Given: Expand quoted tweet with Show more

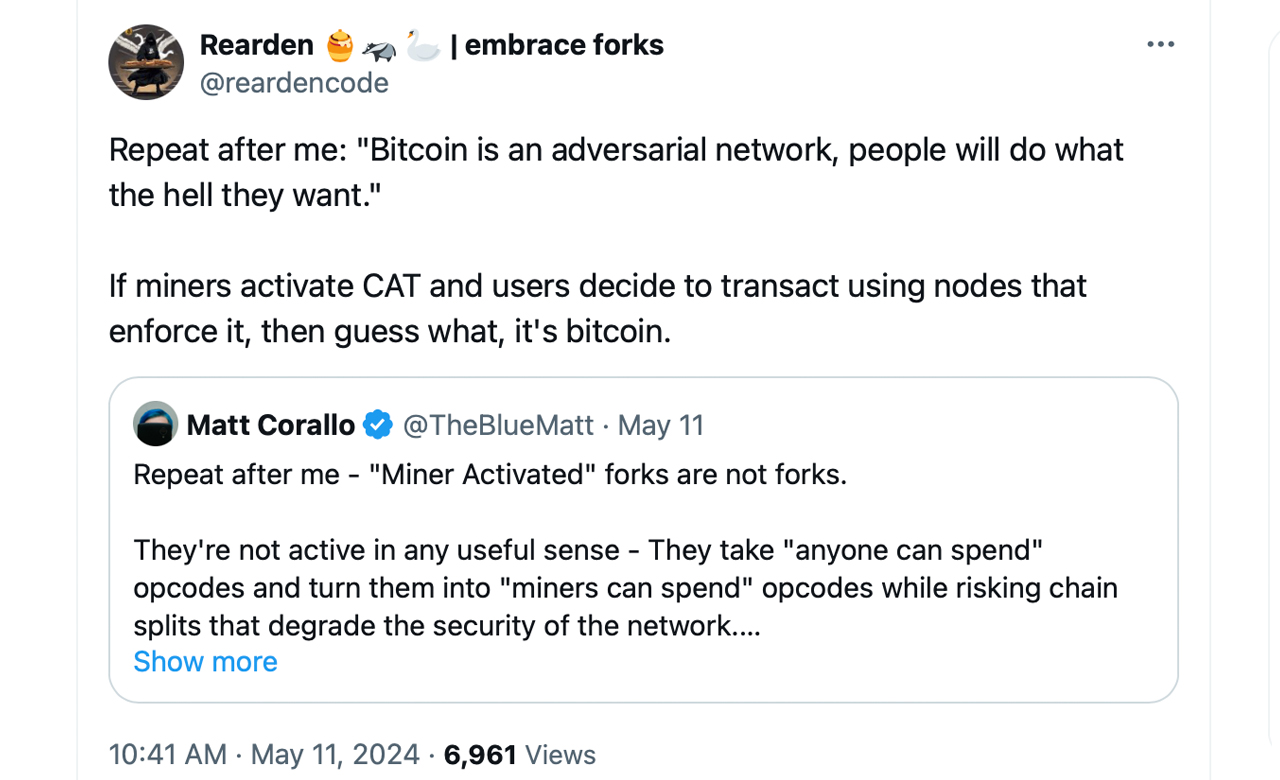Looking at the screenshot, I should tap(205, 661).
